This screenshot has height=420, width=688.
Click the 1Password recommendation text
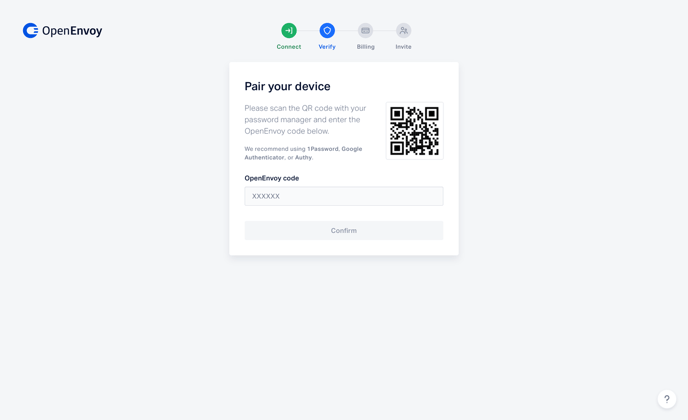[x=322, y=149]
